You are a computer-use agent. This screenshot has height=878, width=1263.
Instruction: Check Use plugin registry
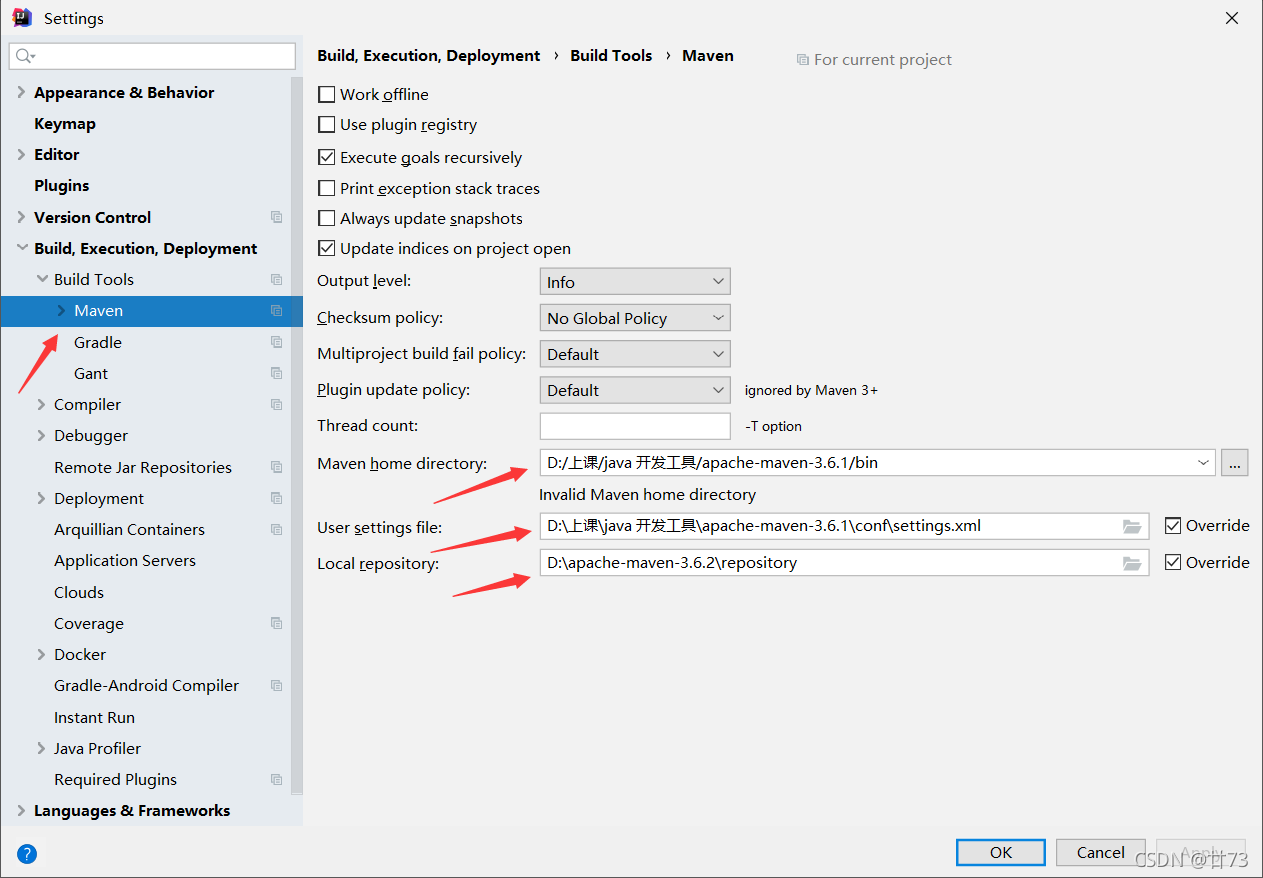[326, 125]
